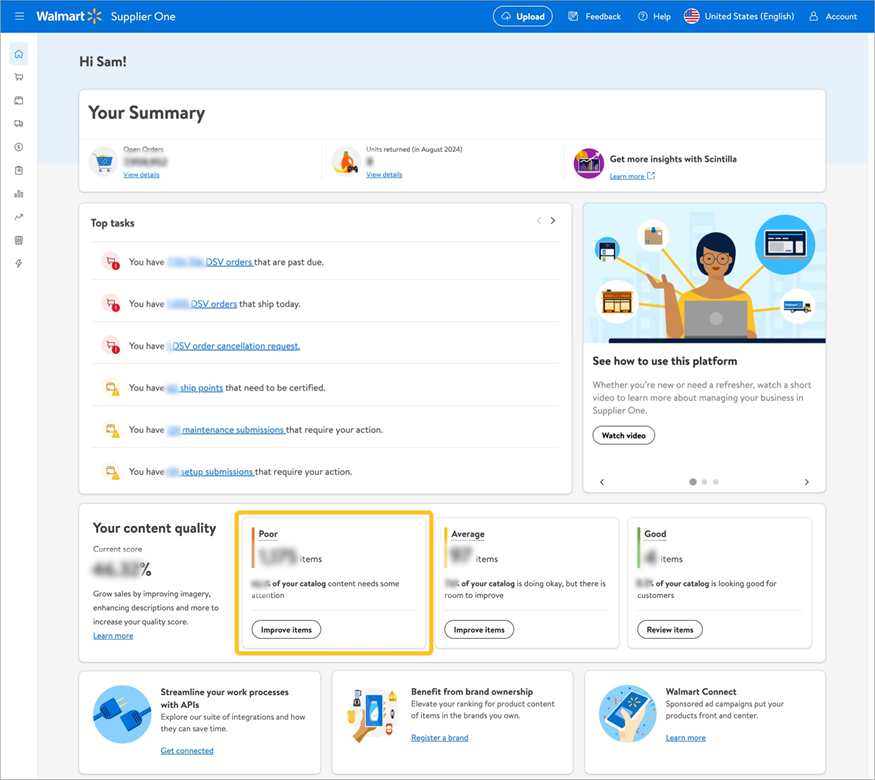Open the delivery truck sidebar icon

19,124
